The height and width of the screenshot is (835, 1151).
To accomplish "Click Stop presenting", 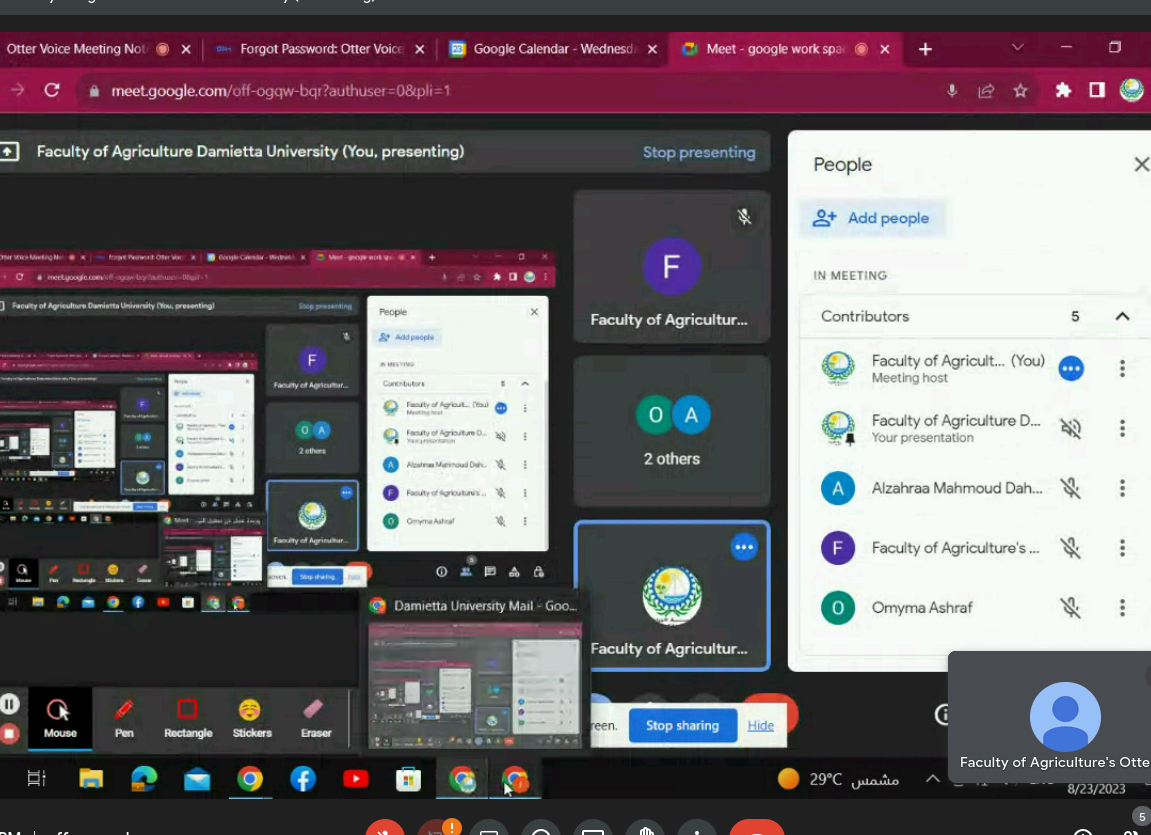I will pyautogui.click(x=699, y=152).
